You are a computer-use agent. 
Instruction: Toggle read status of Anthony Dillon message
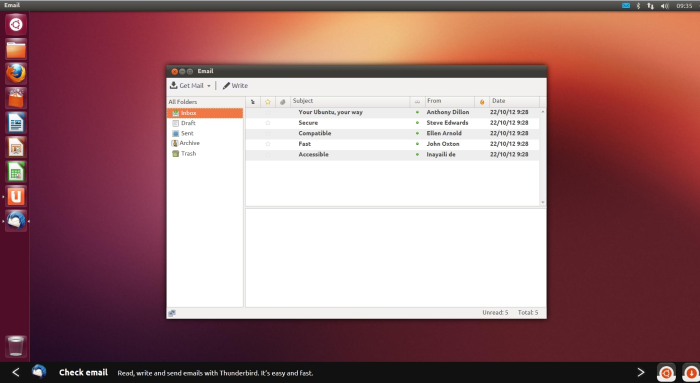point(417,112)
